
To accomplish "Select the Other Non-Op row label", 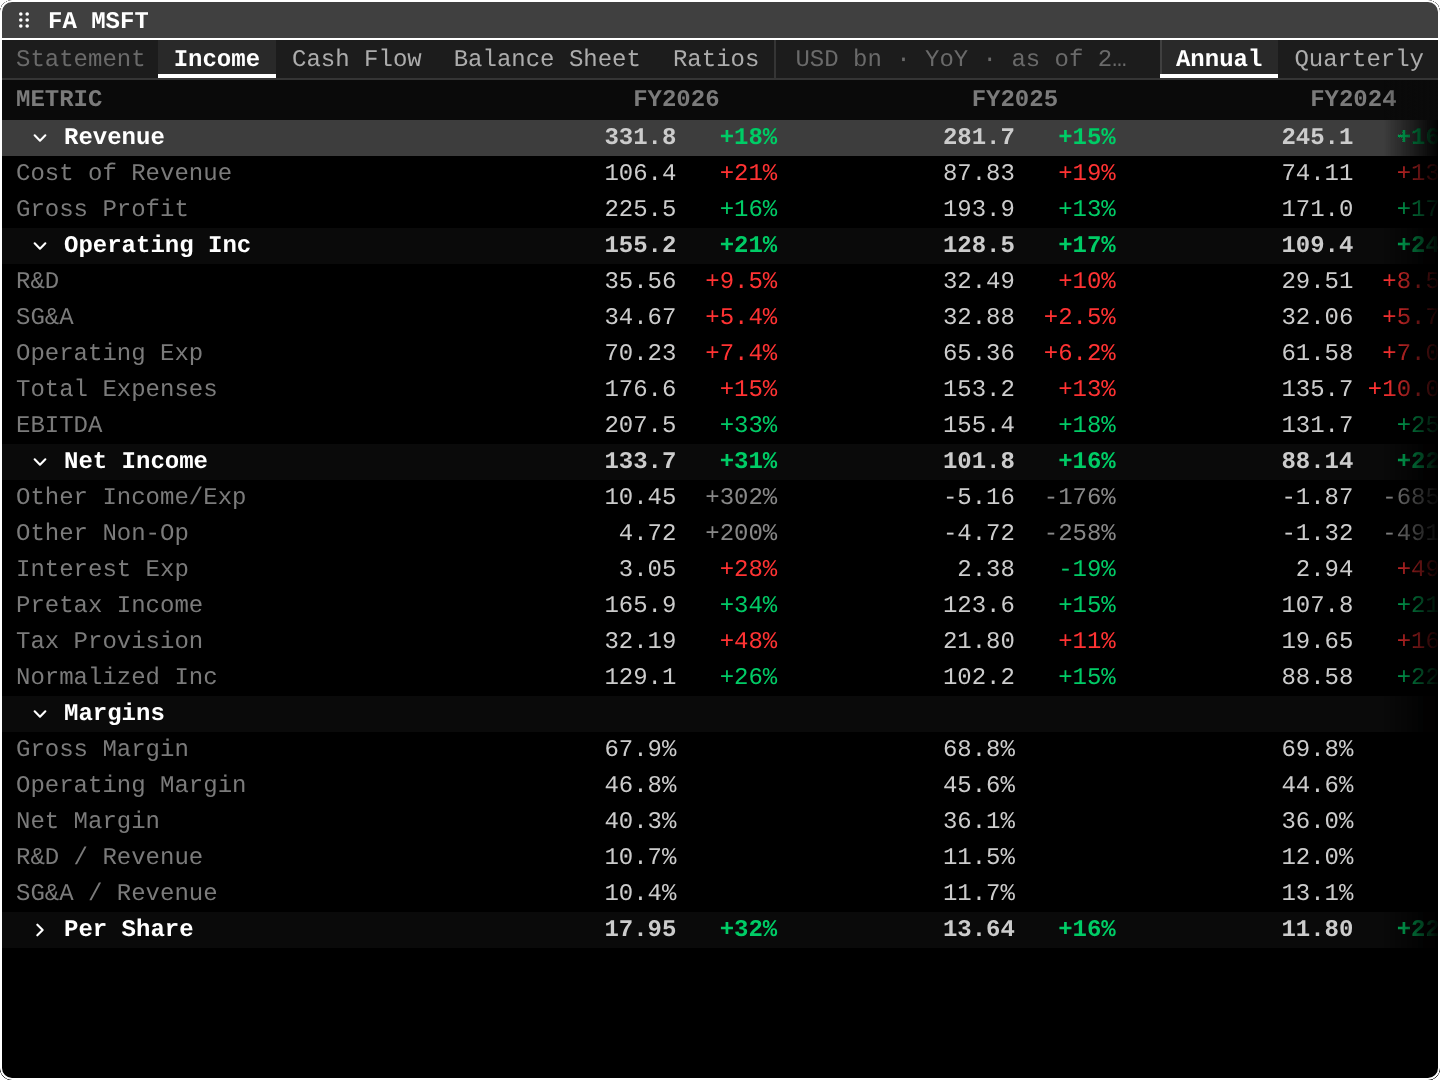I will [102, 533].
